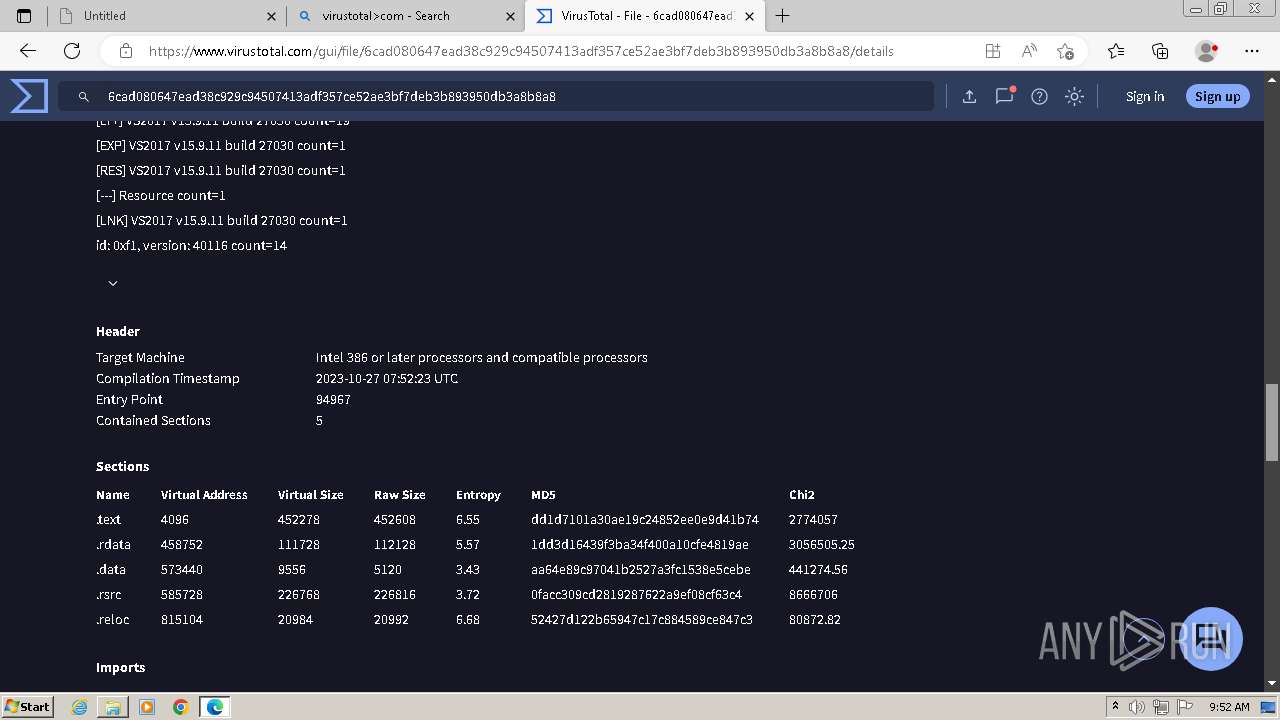
Task: Go back with the browser back arrow
Action: click(27, 51)
